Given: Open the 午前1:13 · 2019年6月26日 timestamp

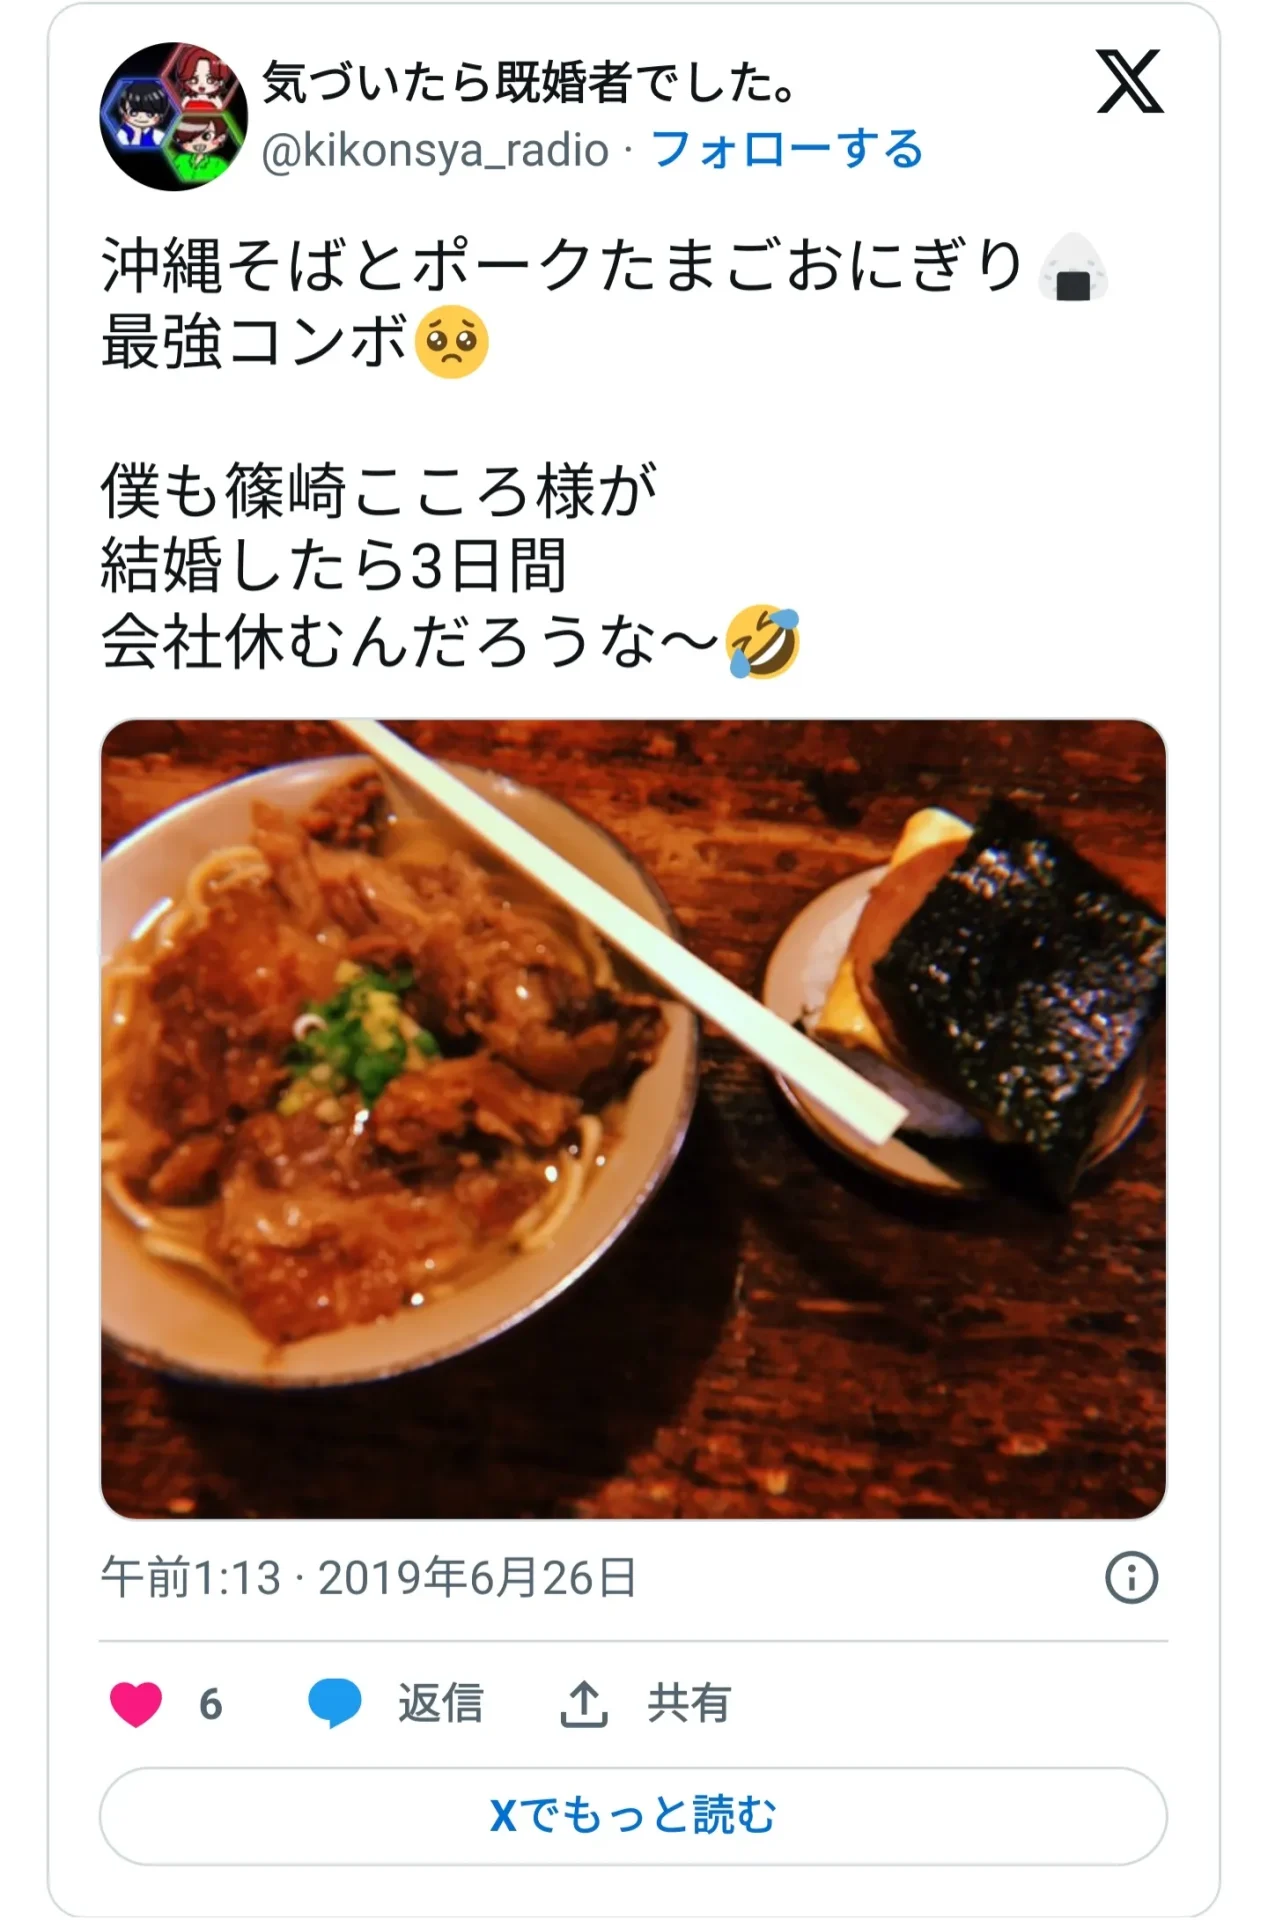Looking at the screenshot, I should pos(369,1578).
